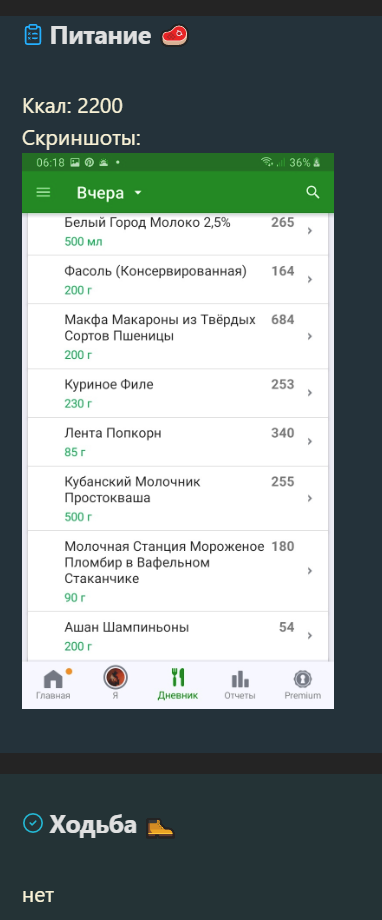This screenshot has width=382, height=920.
Task: Open the hamburger menu icon
Action: click(x=43, y=192)
